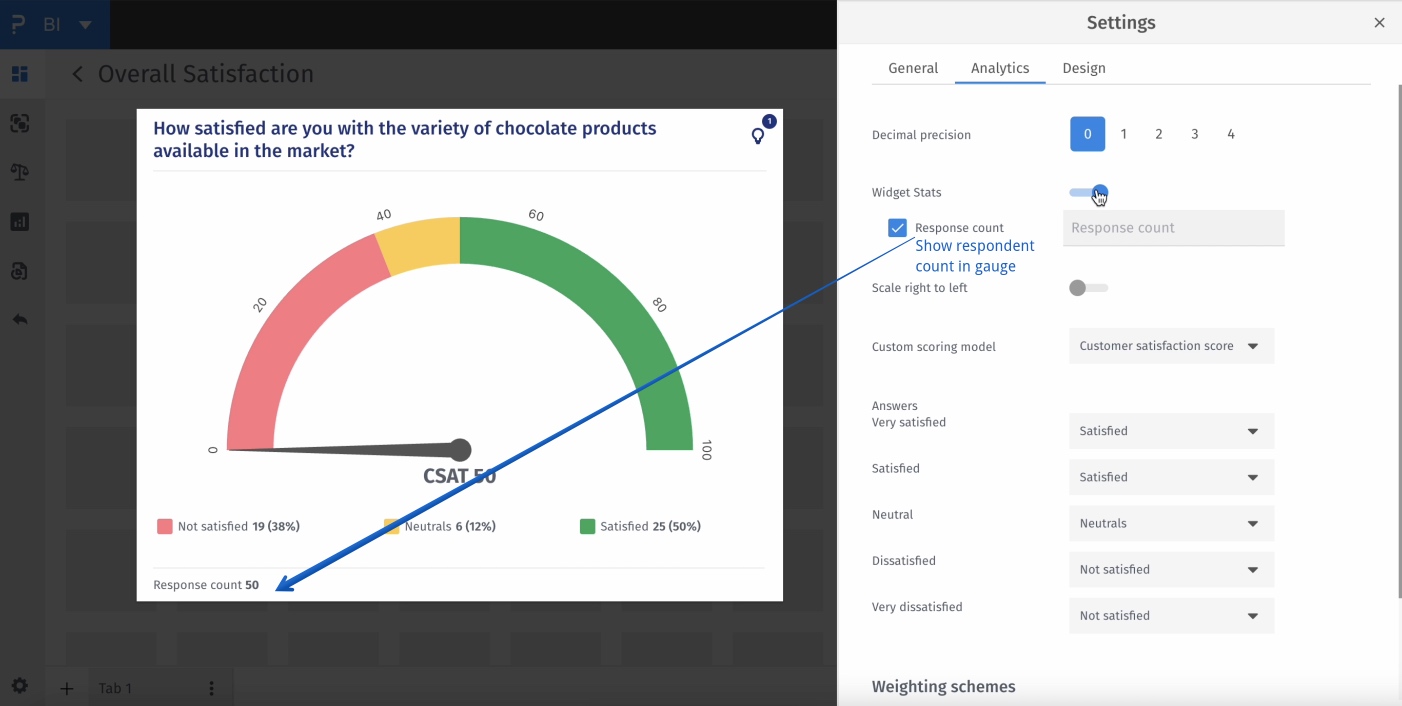Set decimal precision to 4
This screenshot has height=706, width=1402.
[1231, 134]
